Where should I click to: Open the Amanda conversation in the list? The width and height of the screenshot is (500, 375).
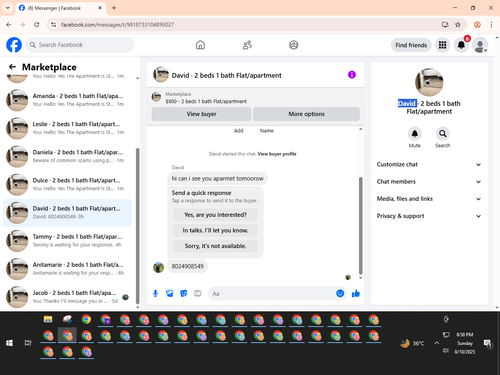pyautogui.click(x=67, y=100)
